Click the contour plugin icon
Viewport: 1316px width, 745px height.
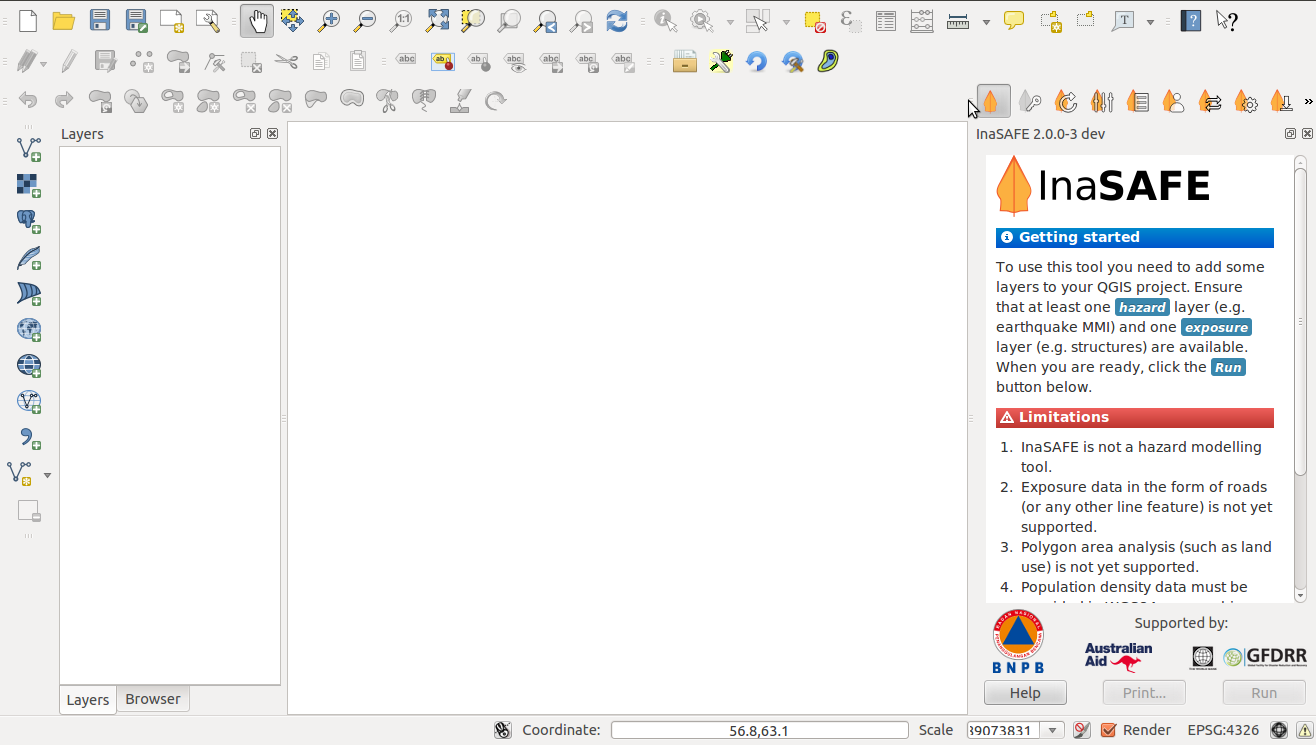(828, 61)
